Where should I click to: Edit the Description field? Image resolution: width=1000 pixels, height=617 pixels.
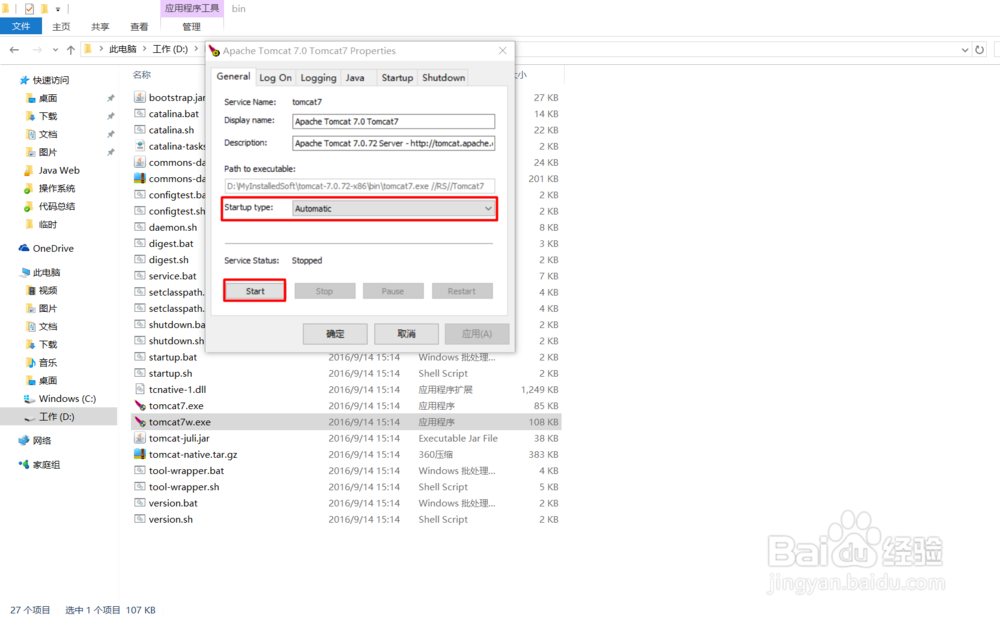click(393, 143)
